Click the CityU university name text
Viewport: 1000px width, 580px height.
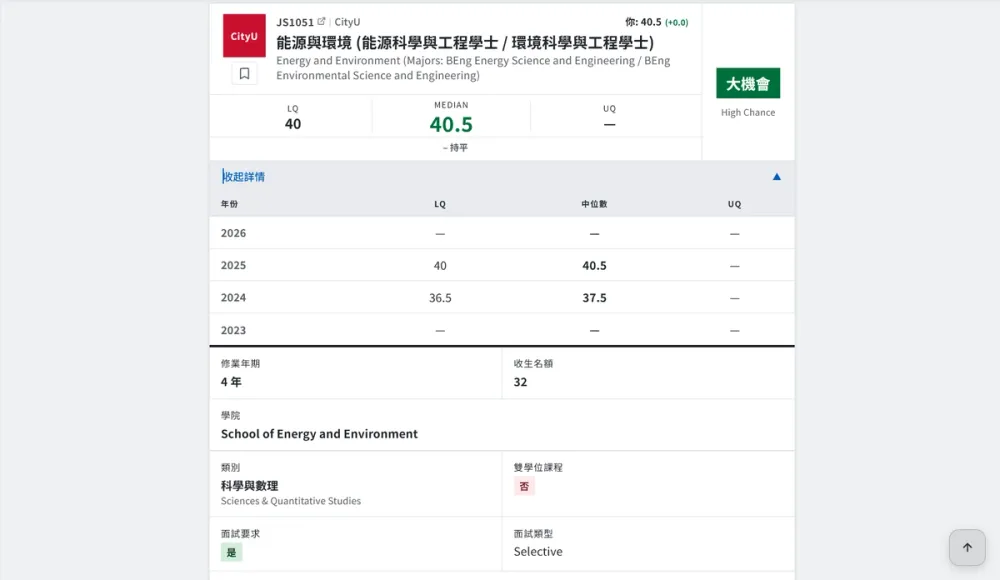tap(348, 22)
